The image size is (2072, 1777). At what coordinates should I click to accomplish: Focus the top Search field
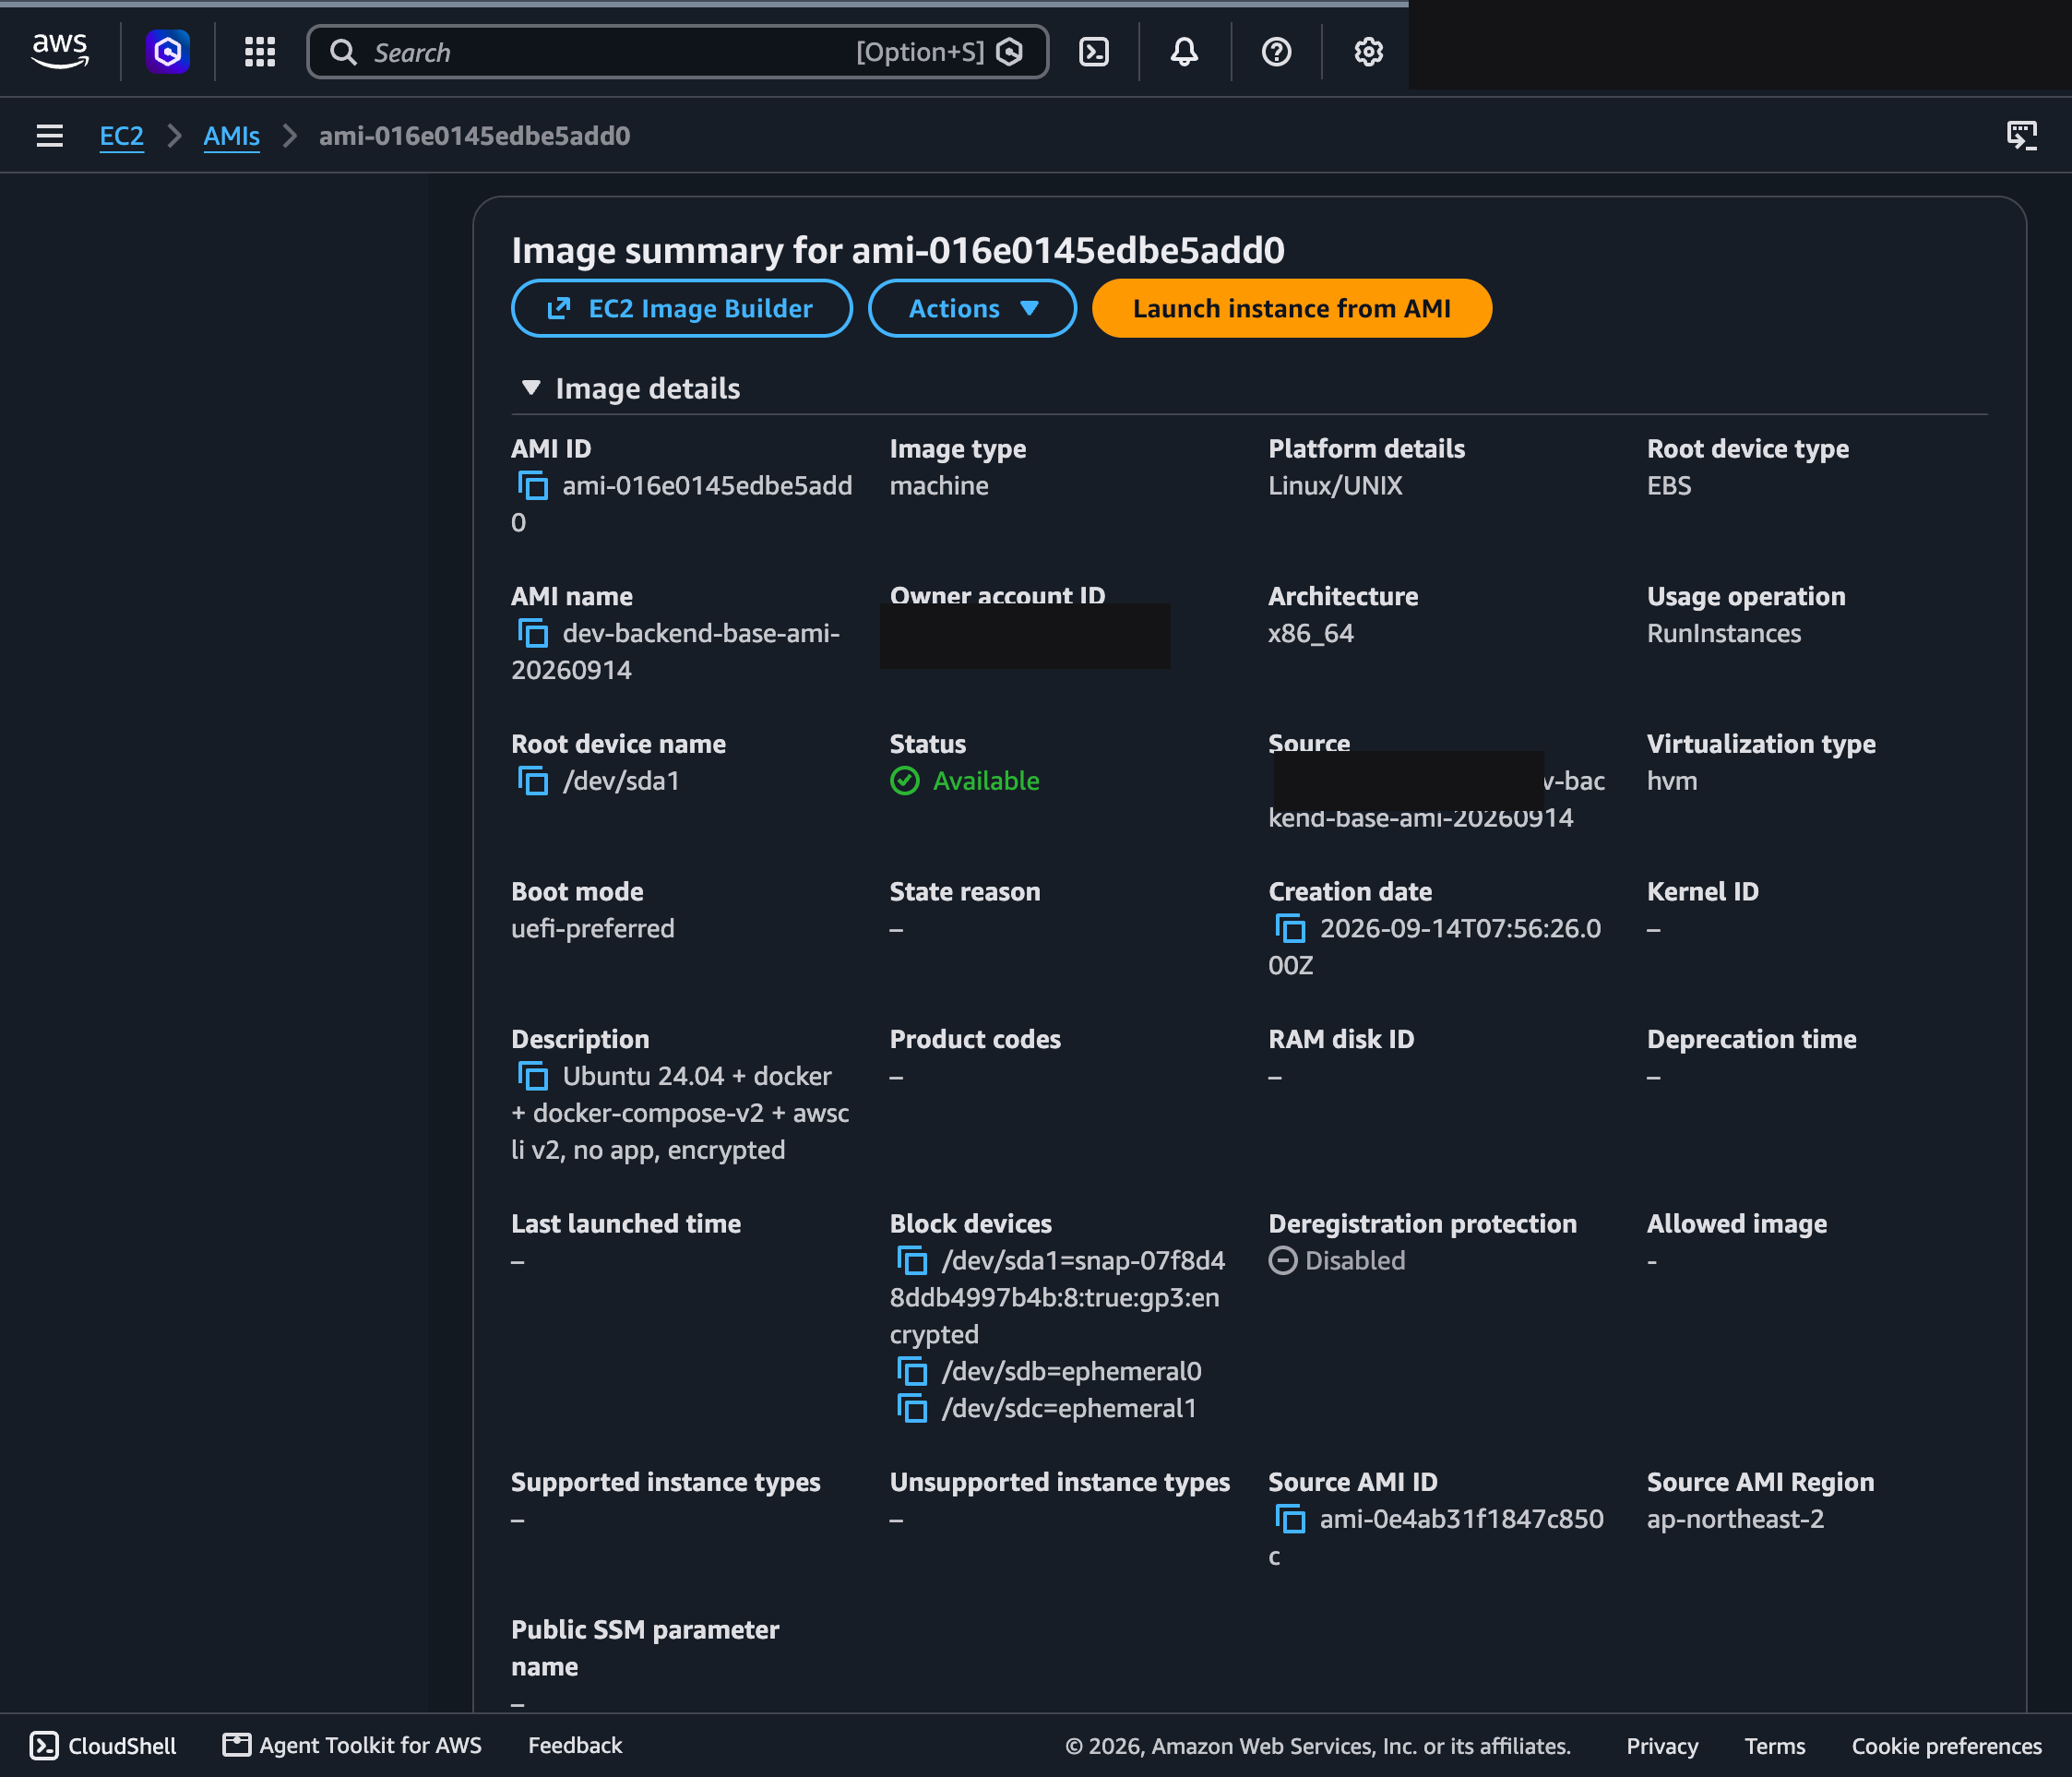pyautogui.click(x=677, y=52)
